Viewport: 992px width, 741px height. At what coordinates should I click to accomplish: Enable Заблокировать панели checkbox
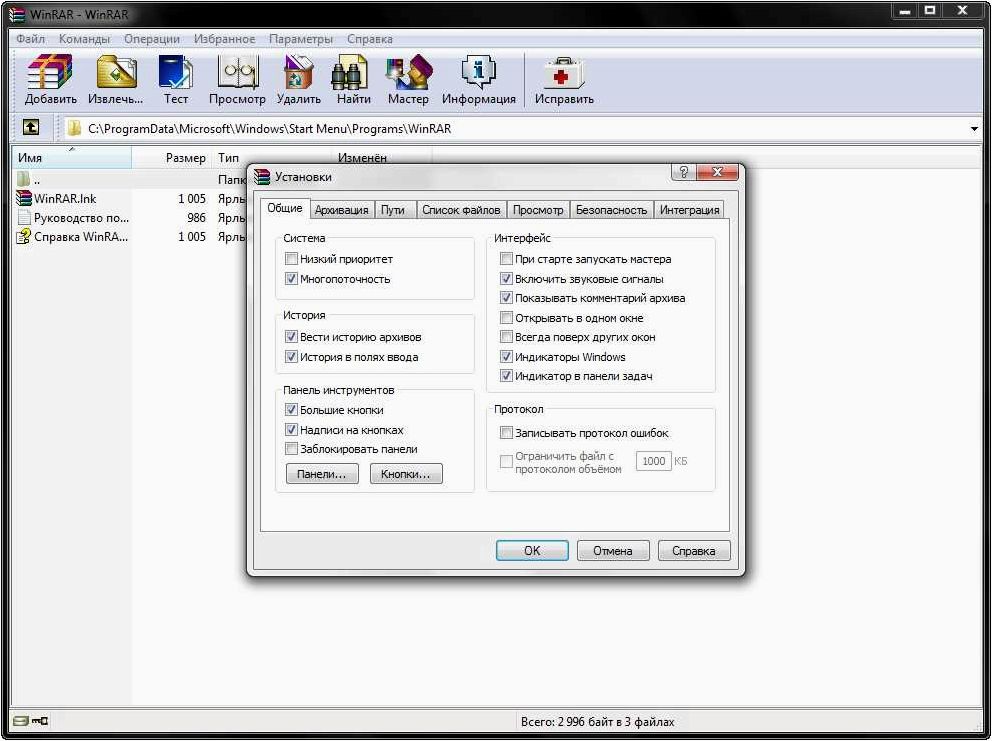[x=291, y=449]
